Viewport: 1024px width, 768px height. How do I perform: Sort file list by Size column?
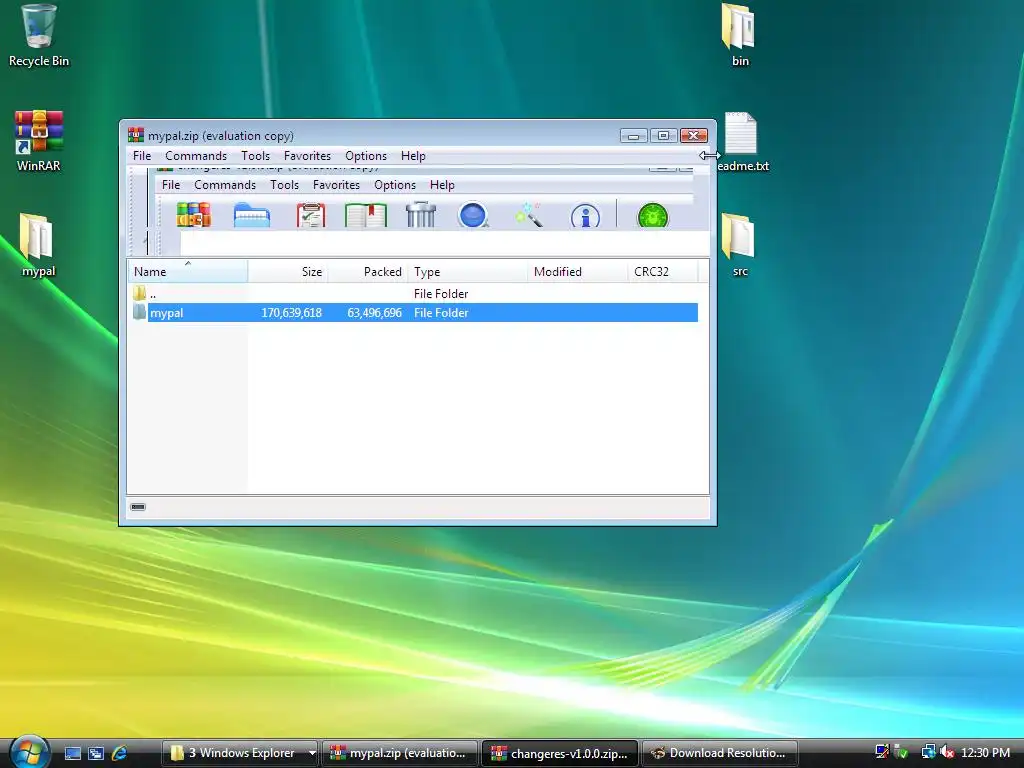pos(287,271)
